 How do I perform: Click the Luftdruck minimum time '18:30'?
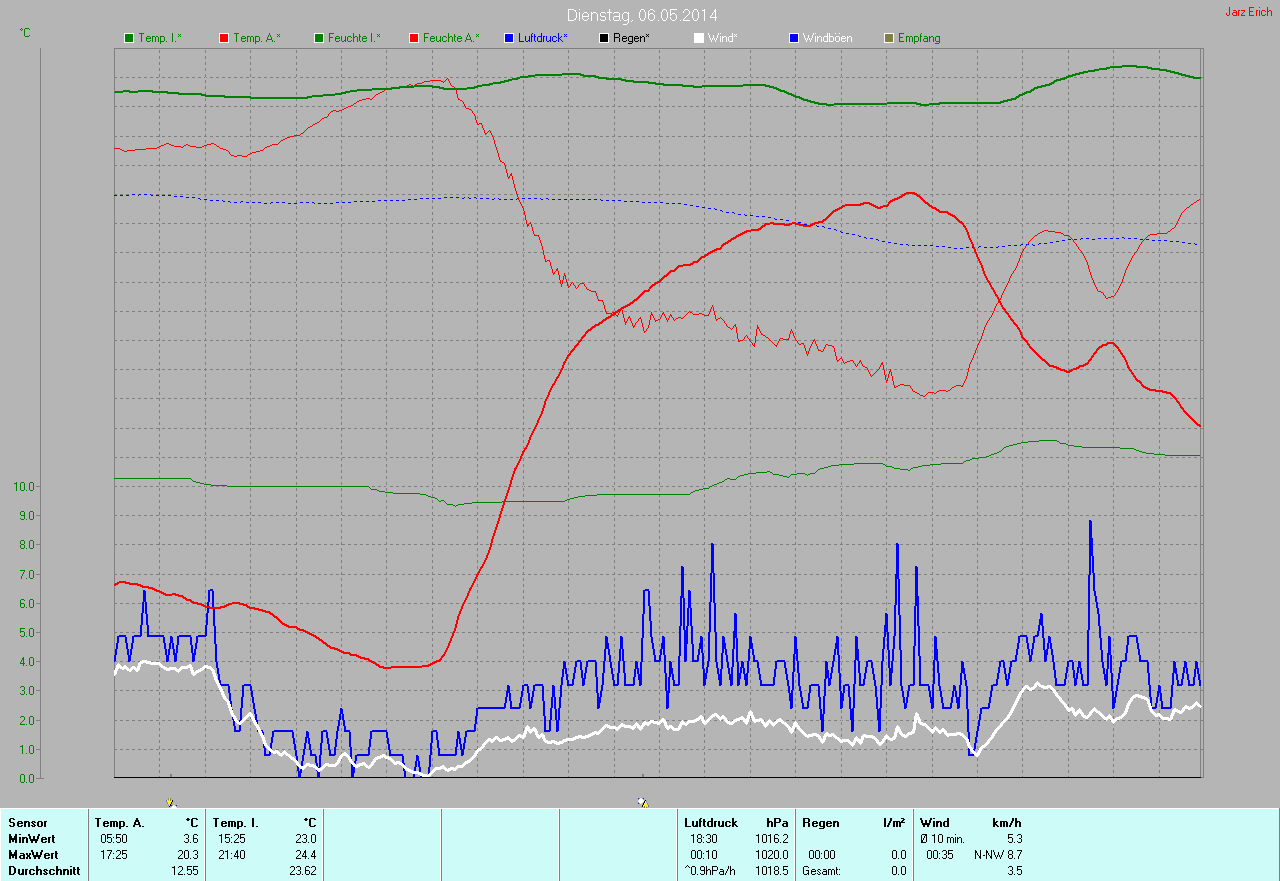coord(704,839)
